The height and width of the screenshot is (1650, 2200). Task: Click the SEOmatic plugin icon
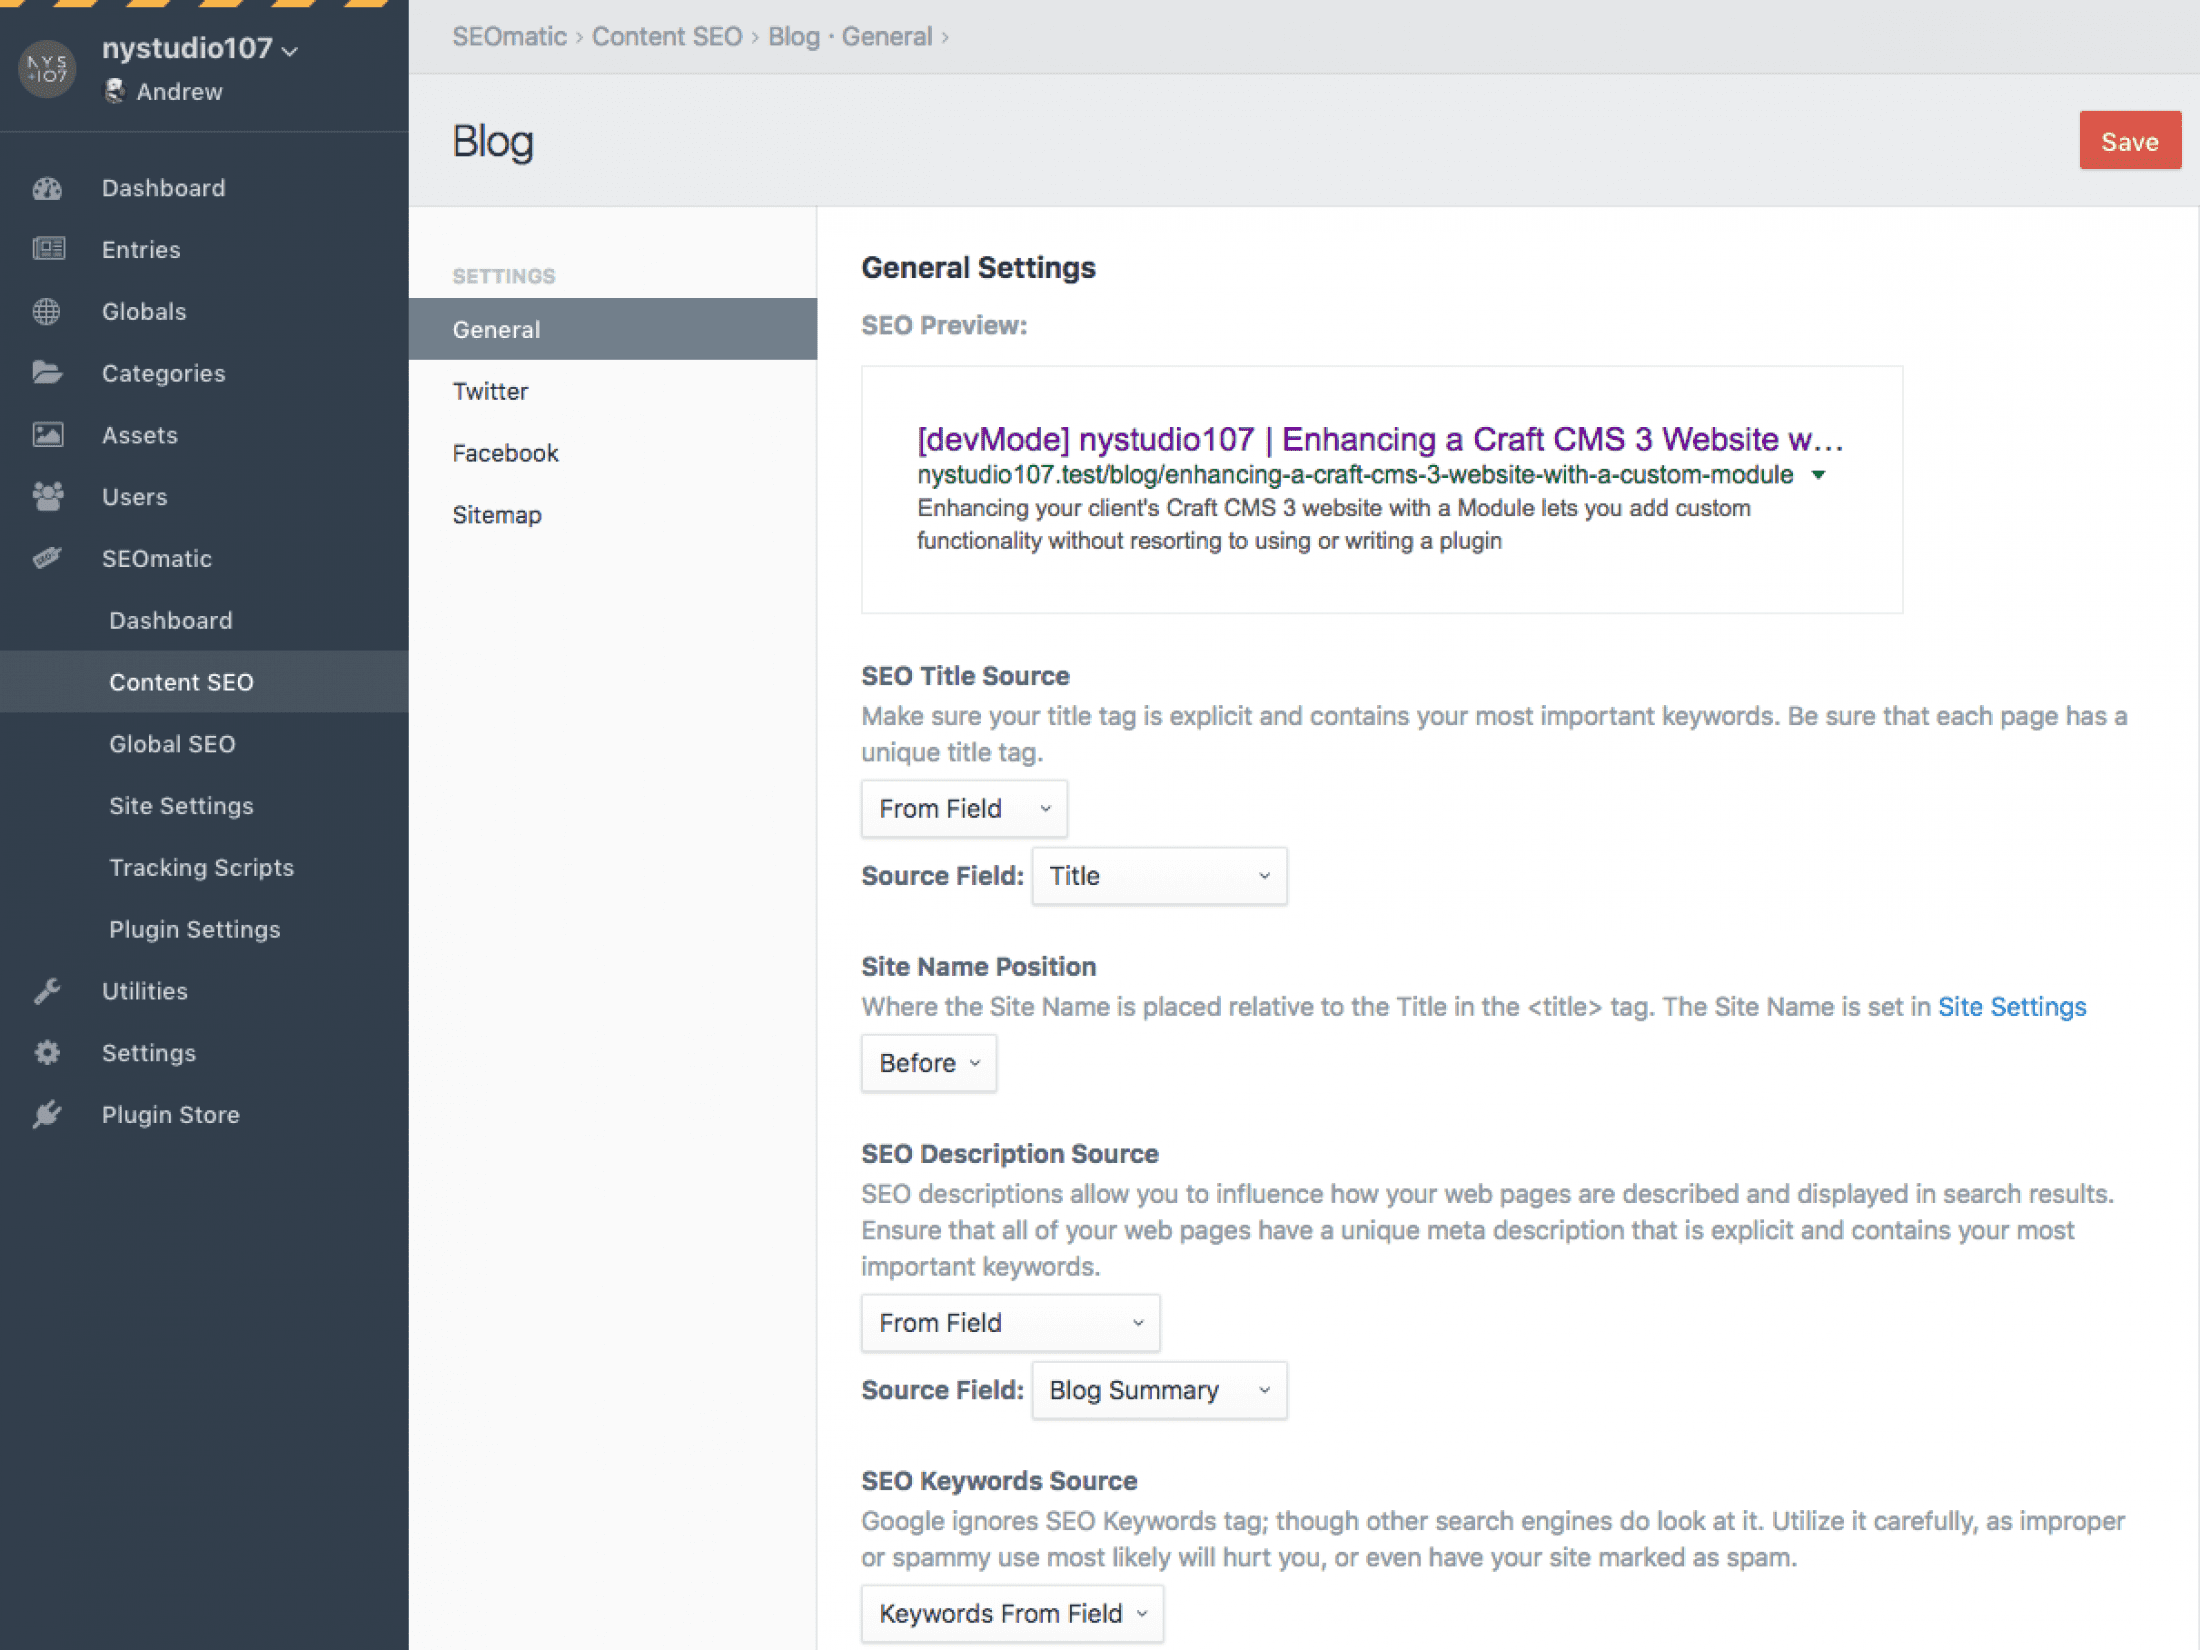47,558
